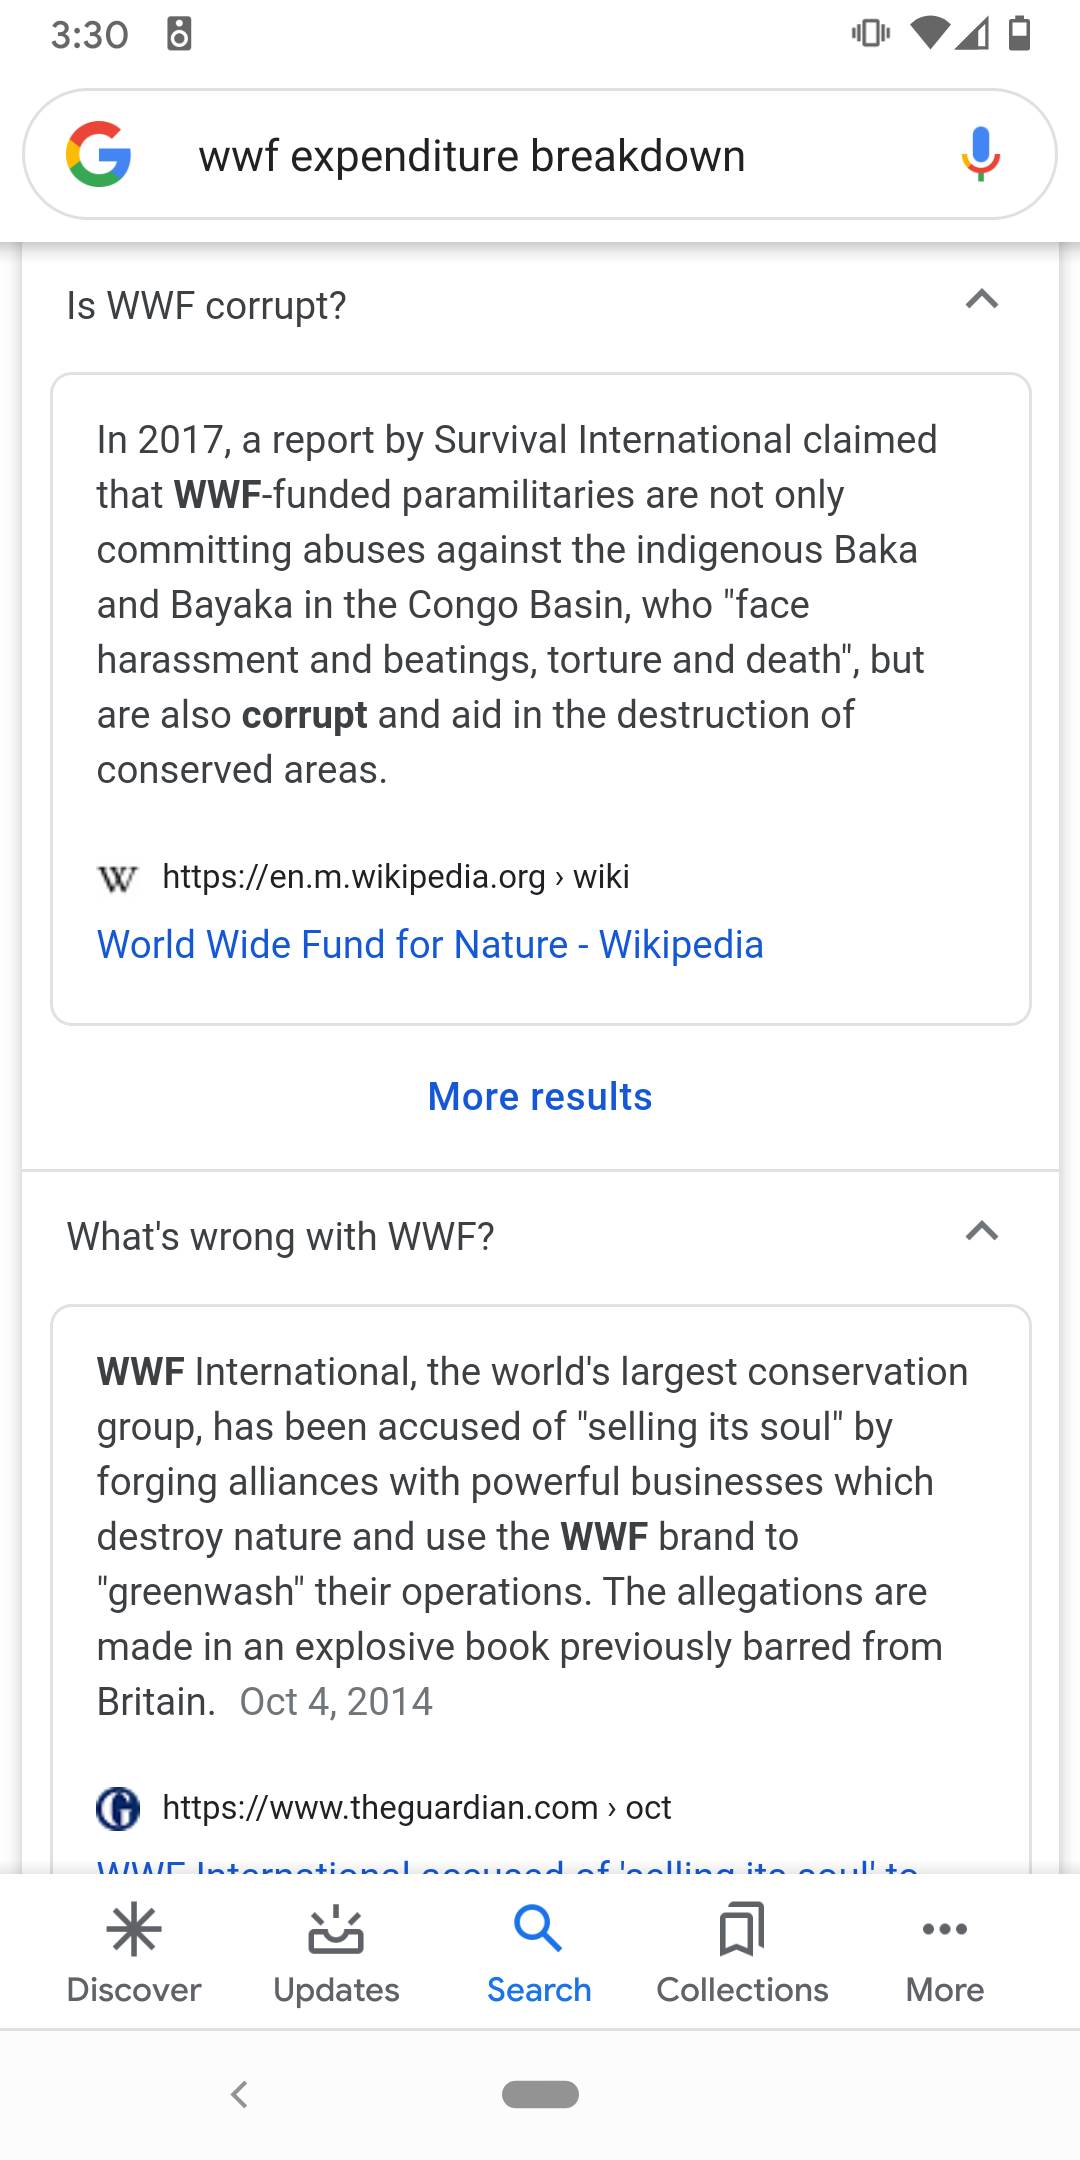The height and width of the screenshot is (2160, 1080).
Task: Tap the "What's wrong with WWF?" question text
Action: pyautogui.click(x=281, y=1238)
